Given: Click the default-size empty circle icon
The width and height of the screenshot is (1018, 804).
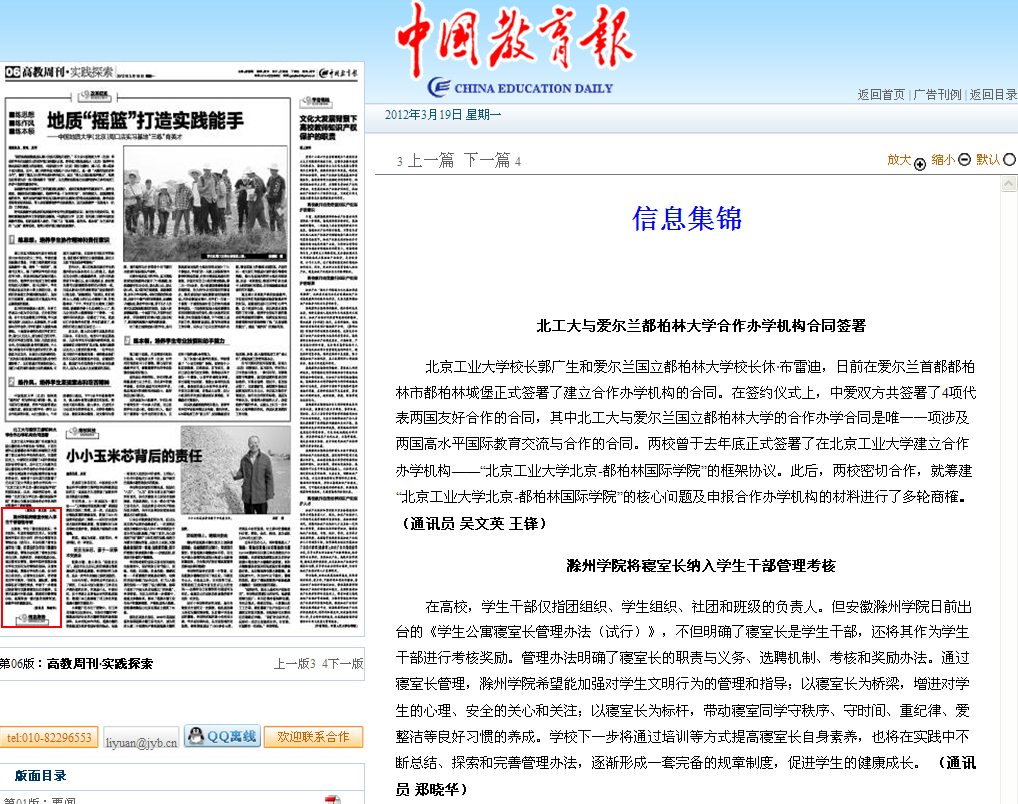Looking at the screenshot, I should (x=1009, y=159).
